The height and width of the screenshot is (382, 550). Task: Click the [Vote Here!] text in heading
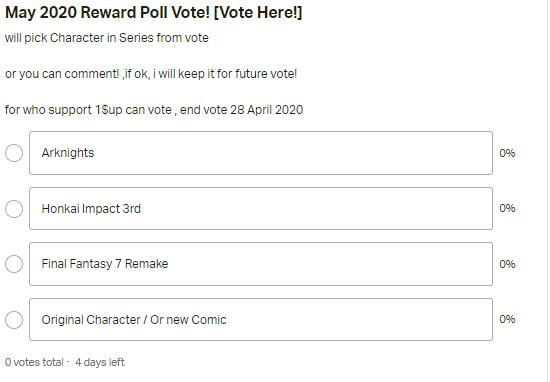(258, 13)
